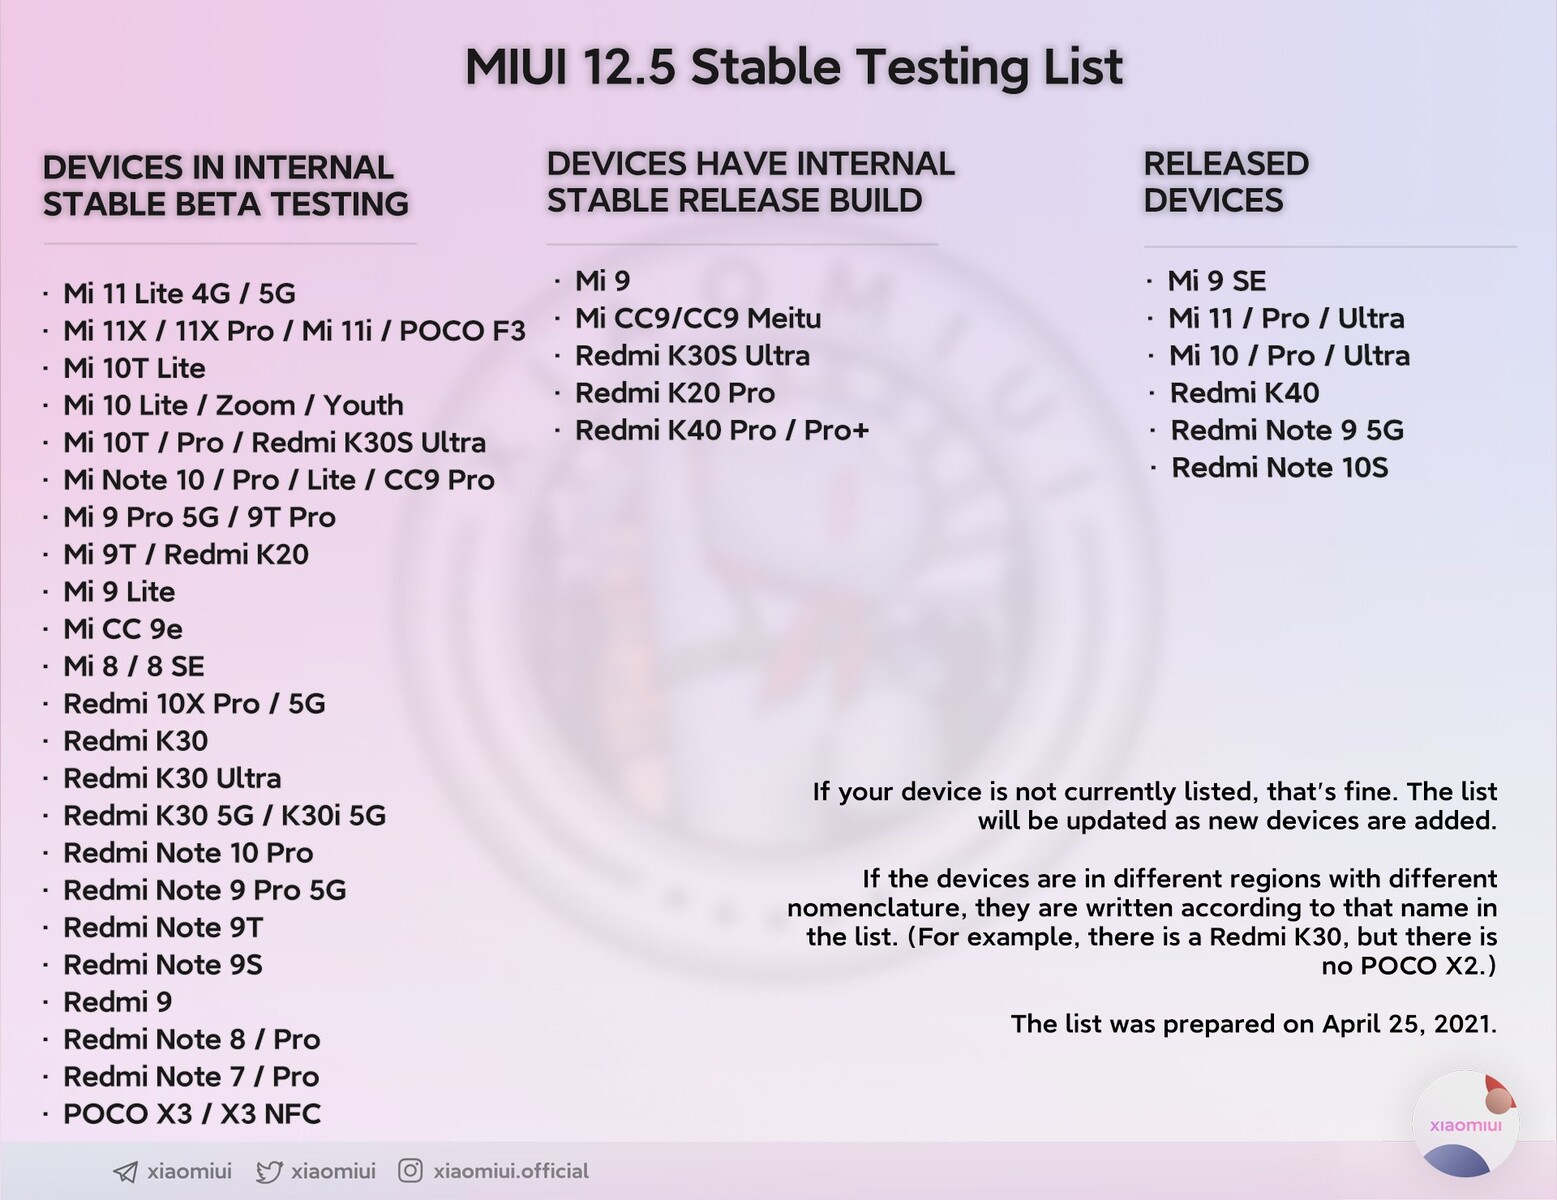The height and width of the screenshot is (1200, 1557).
Task: Click the Instagram camera icon
Action: (410, 1170)
